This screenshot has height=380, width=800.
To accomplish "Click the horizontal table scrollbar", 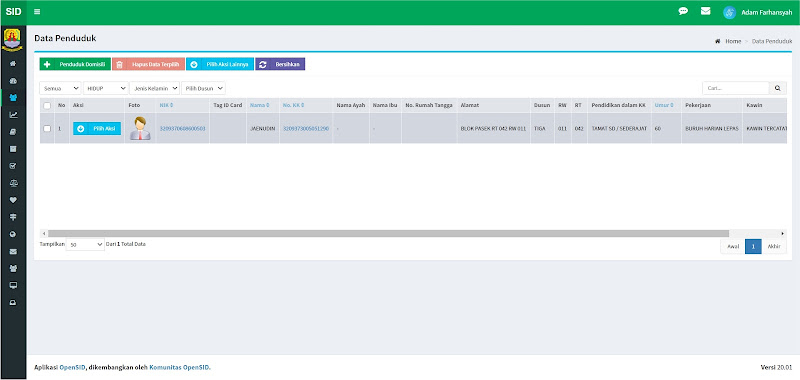I will [389, 234].
